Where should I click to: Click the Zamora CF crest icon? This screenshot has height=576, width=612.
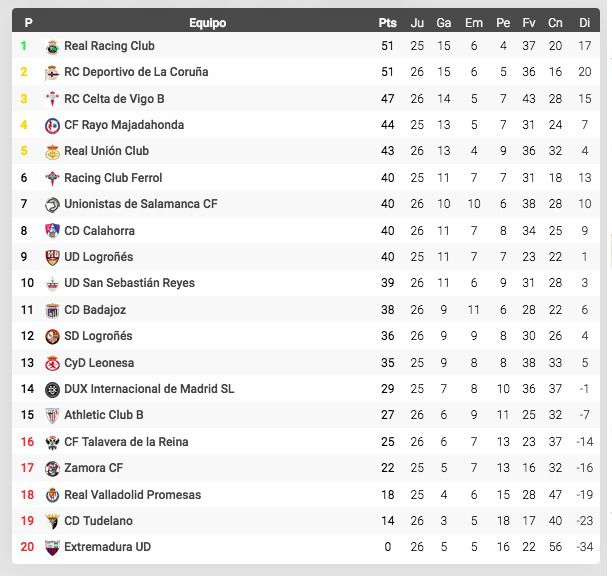tap(52, 468)
